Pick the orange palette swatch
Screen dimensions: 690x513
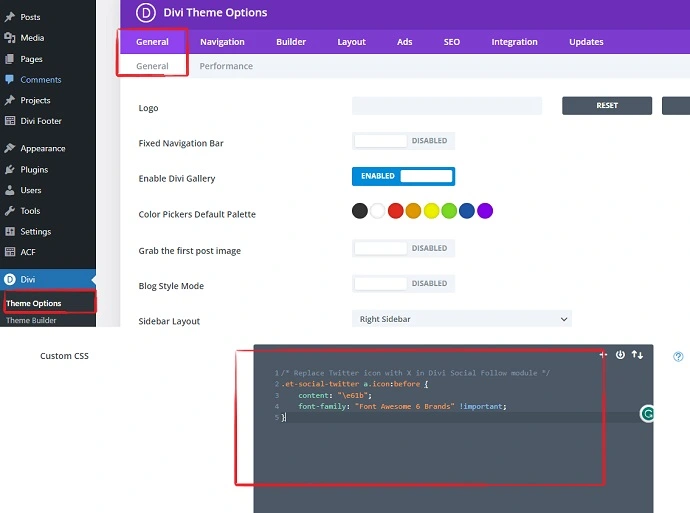[x=413, y=211]
